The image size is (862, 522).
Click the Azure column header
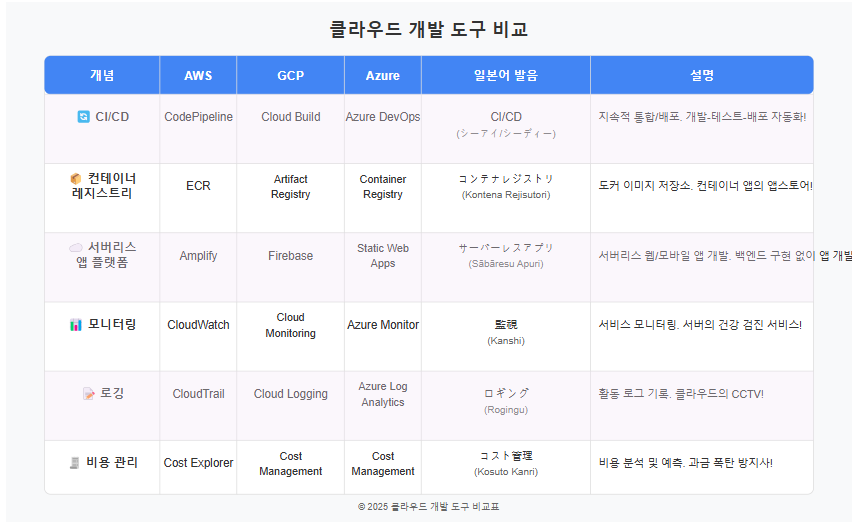point(383,75)
